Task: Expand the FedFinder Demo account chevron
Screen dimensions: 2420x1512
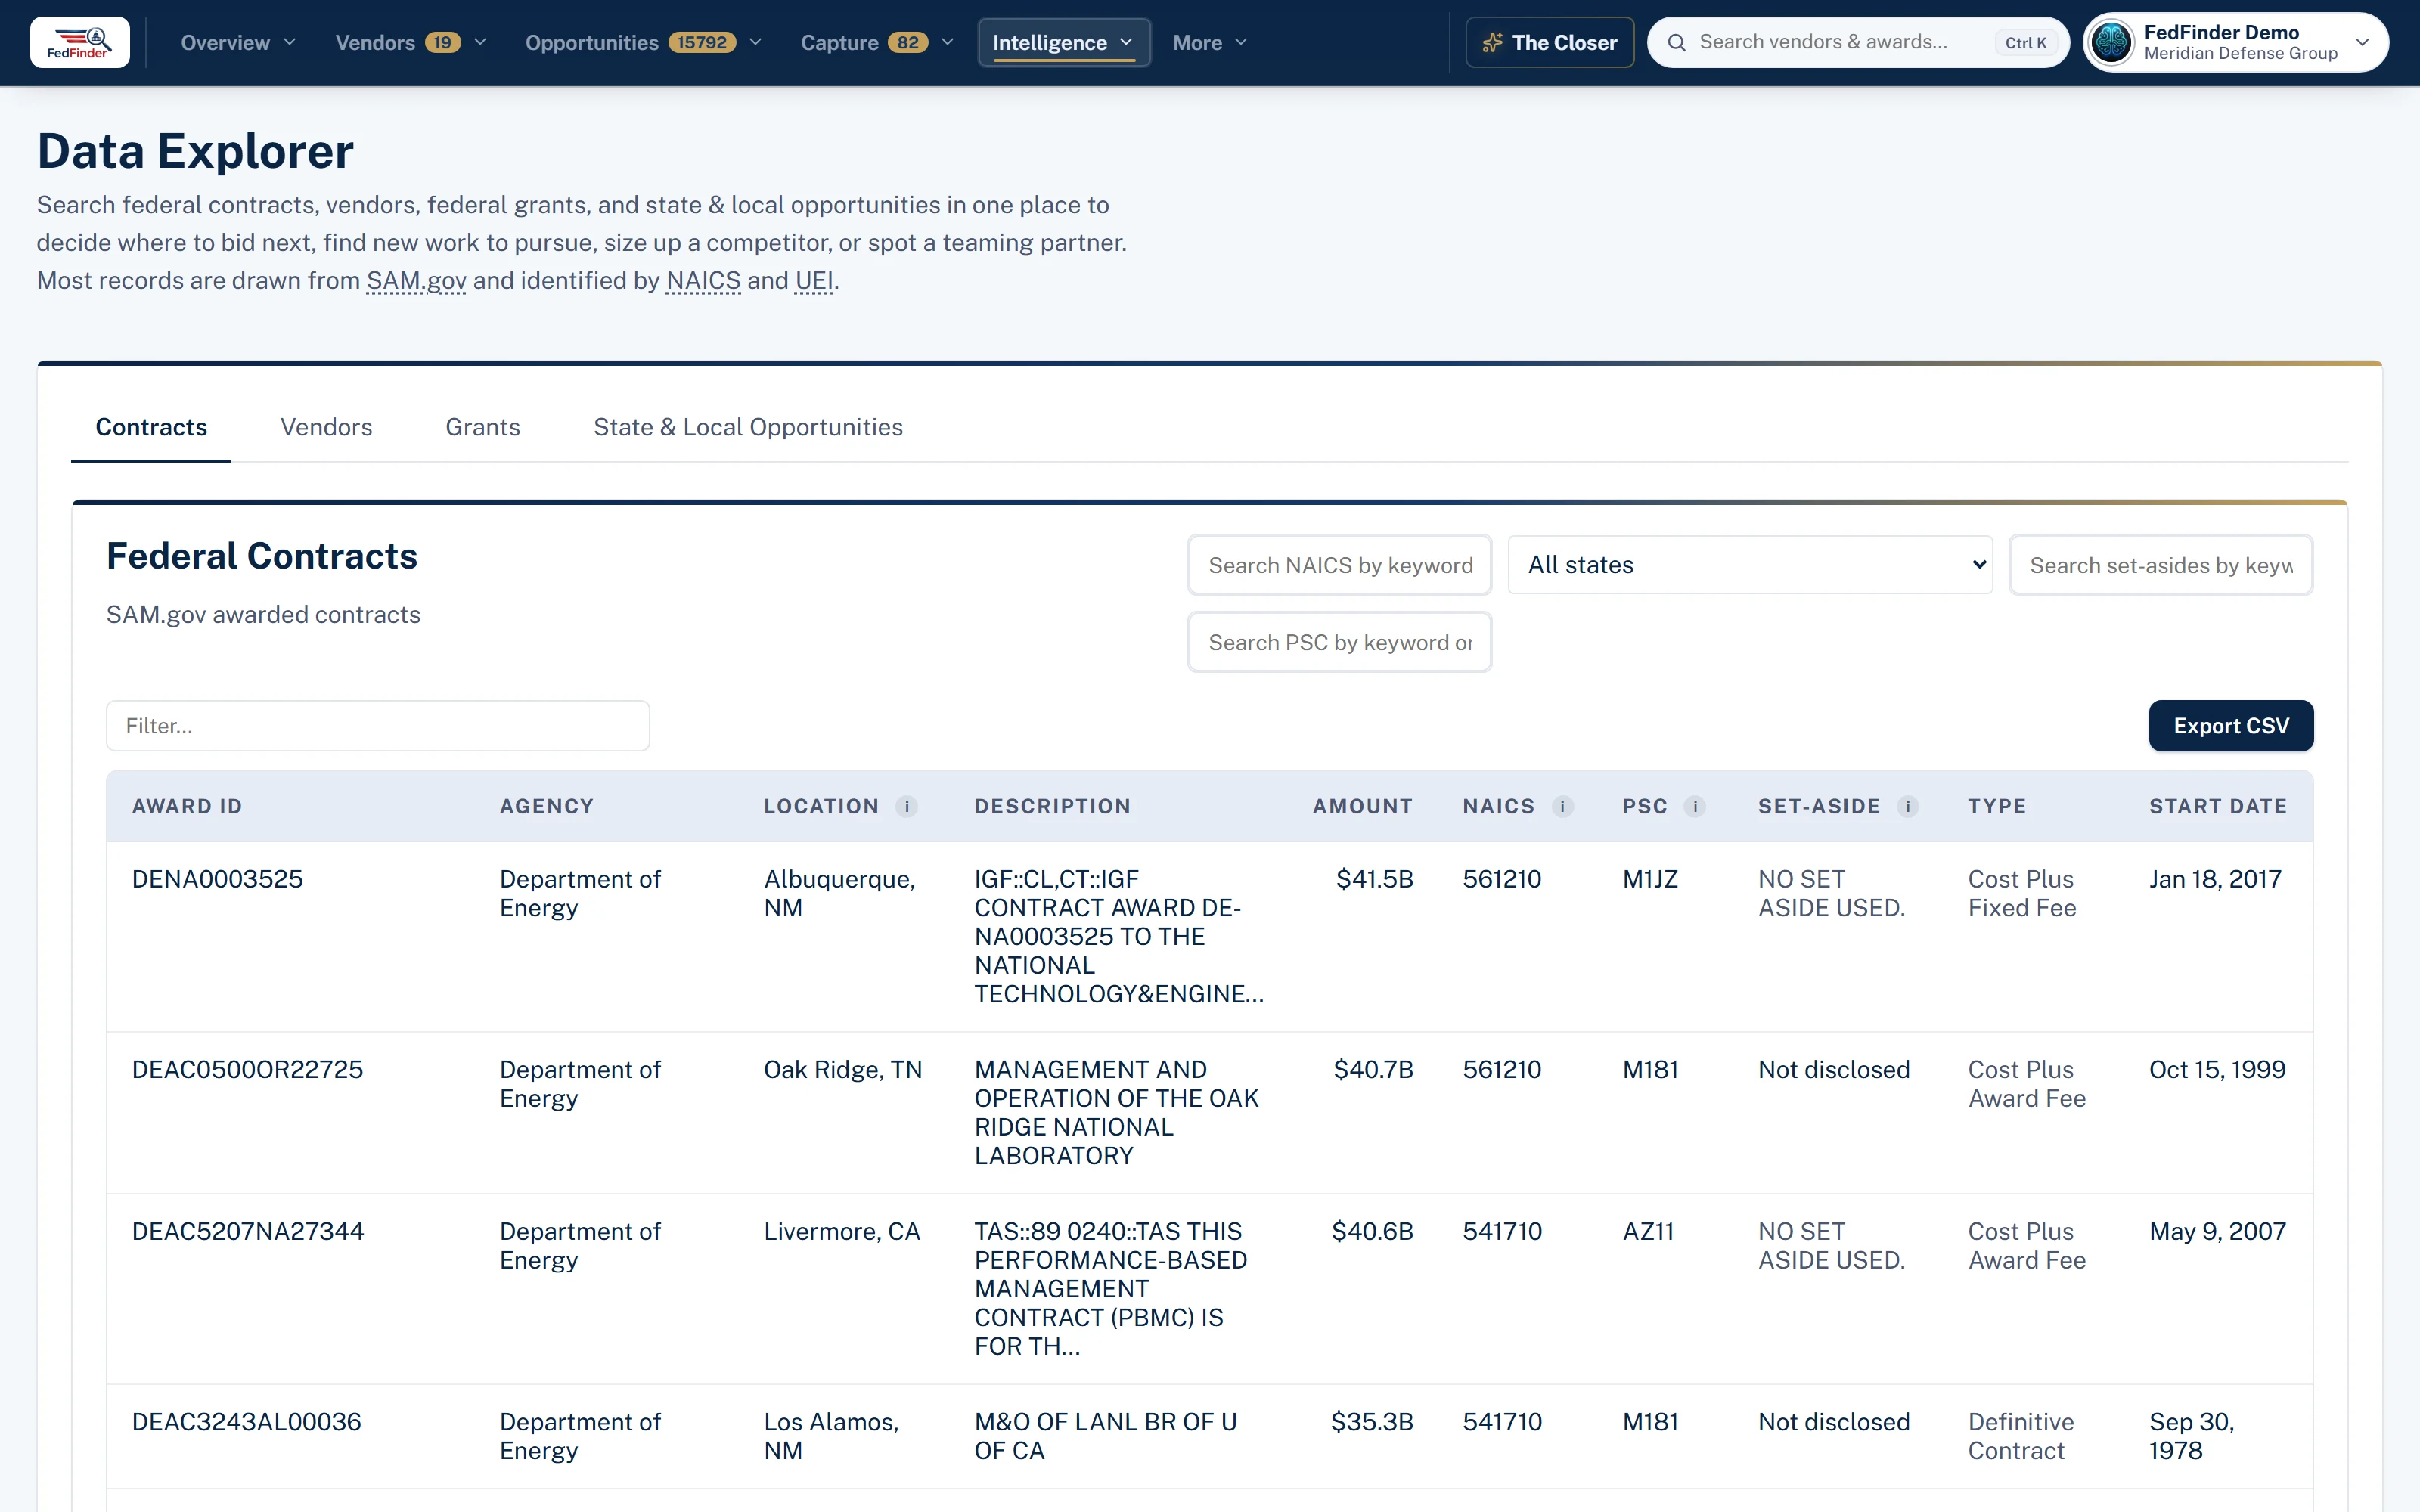Action: (x=2362, y=42)
